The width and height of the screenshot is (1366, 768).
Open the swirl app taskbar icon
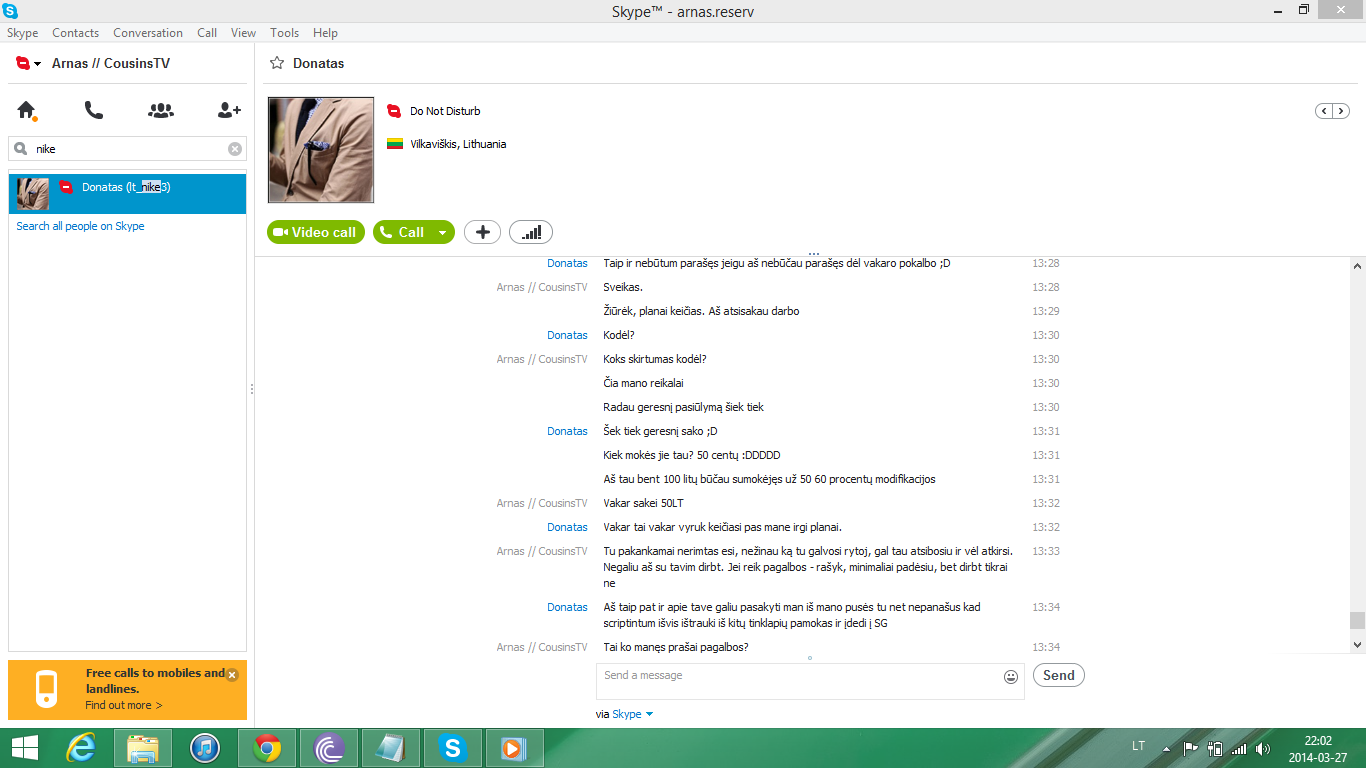coord(329,748)
